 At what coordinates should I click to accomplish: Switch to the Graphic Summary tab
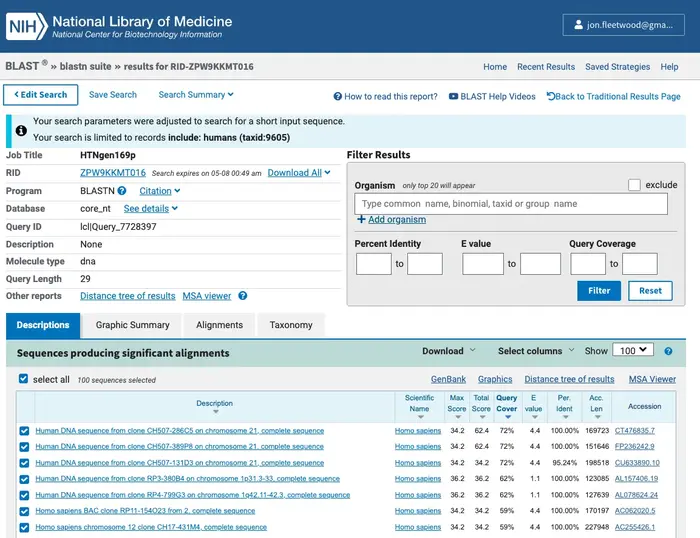(133, 325)
